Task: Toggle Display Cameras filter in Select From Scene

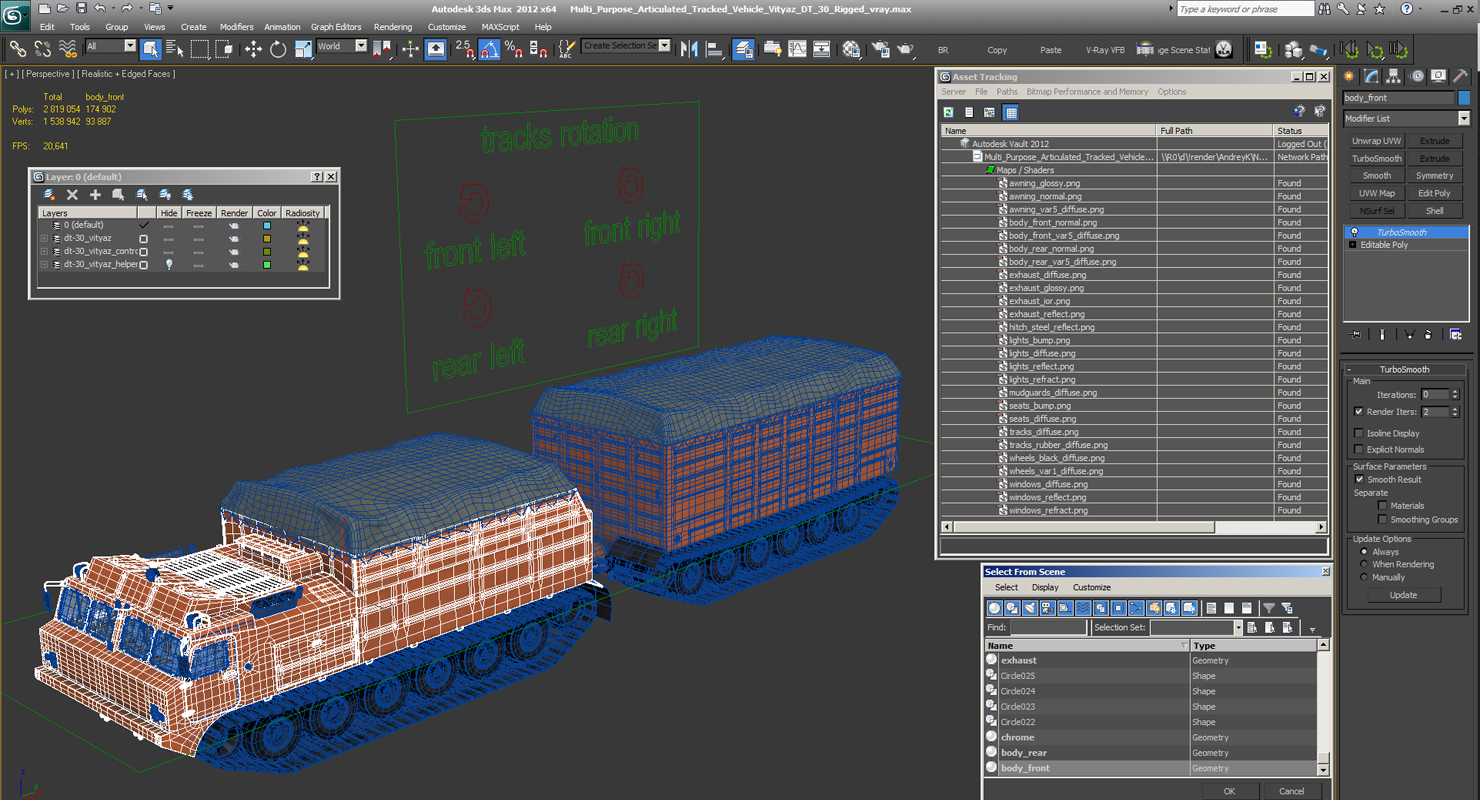Action: pos(1047,608)
